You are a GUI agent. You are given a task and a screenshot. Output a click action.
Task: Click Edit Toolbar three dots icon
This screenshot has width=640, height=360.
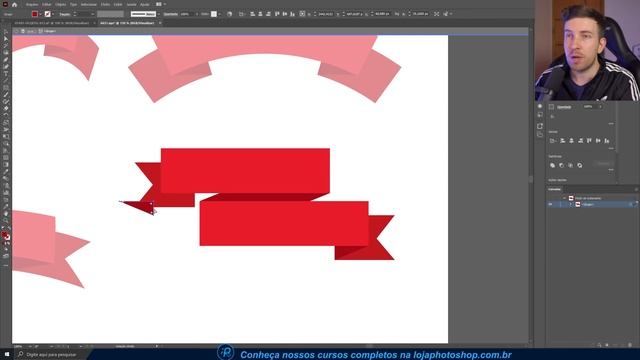coord(6,265)
